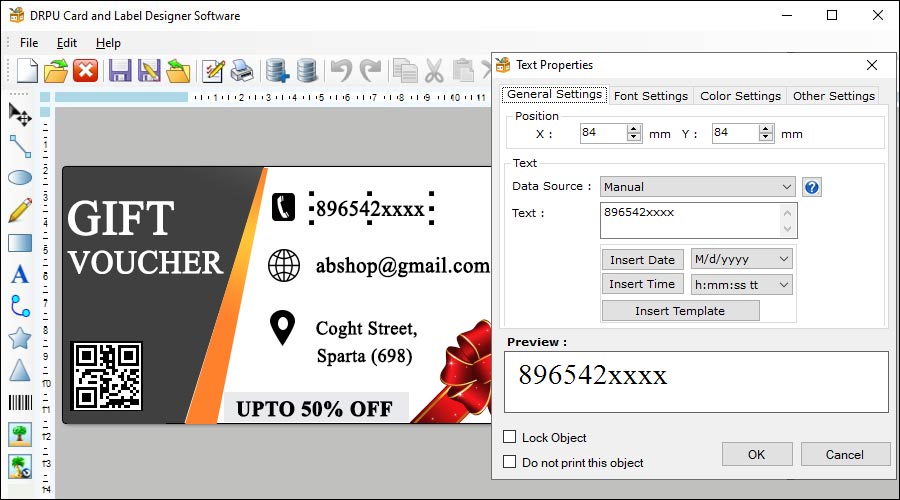Click the Cut scissors icon
The image size is (900, 500).
(x=435, y=71)
